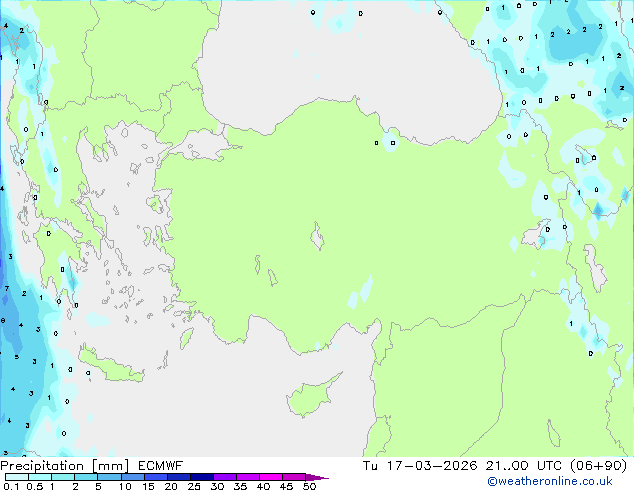The height and width of the screenshot is (490, 634).
Task: Click the 'ECMWF' model label
Action: [x=161, y=466]
